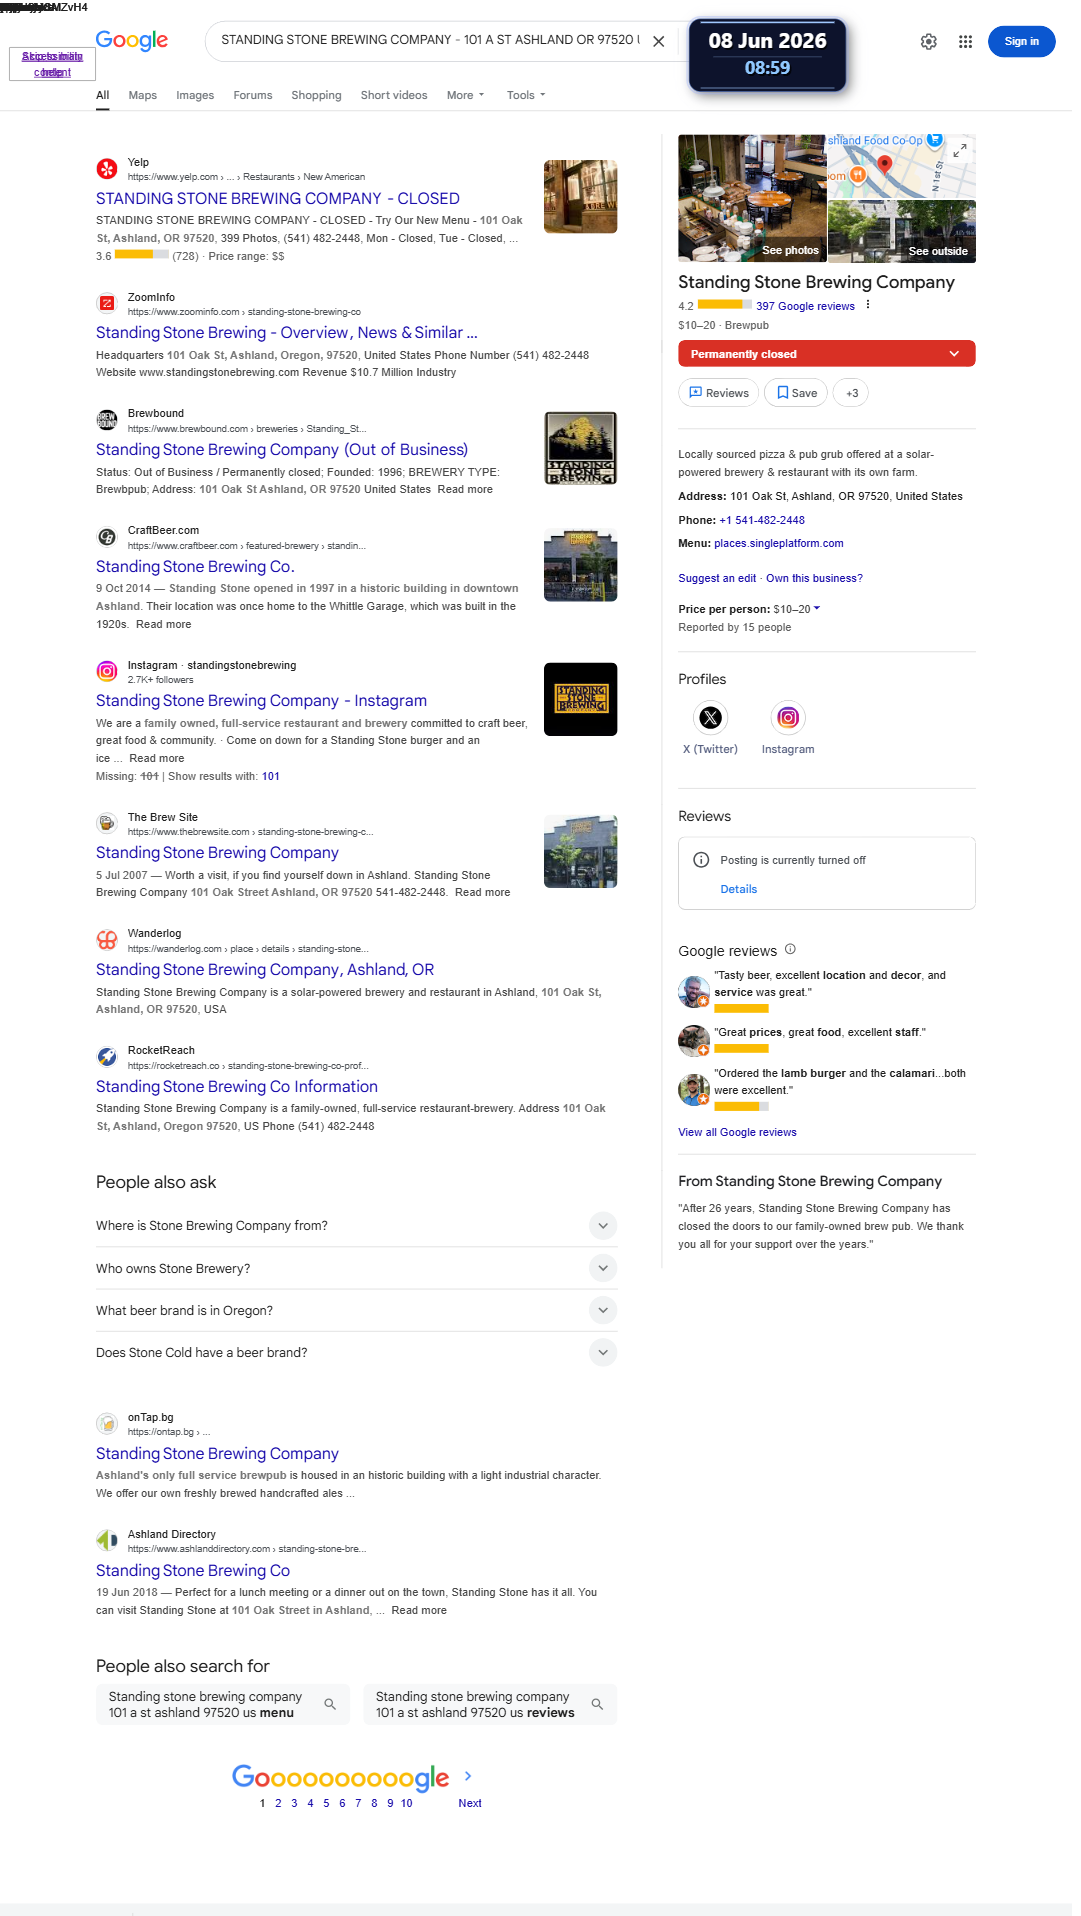The height and width of the screenshot is (1916, 1081).
Task: Click the next-page arrow beside the pagination logo
Action: 468,1776
